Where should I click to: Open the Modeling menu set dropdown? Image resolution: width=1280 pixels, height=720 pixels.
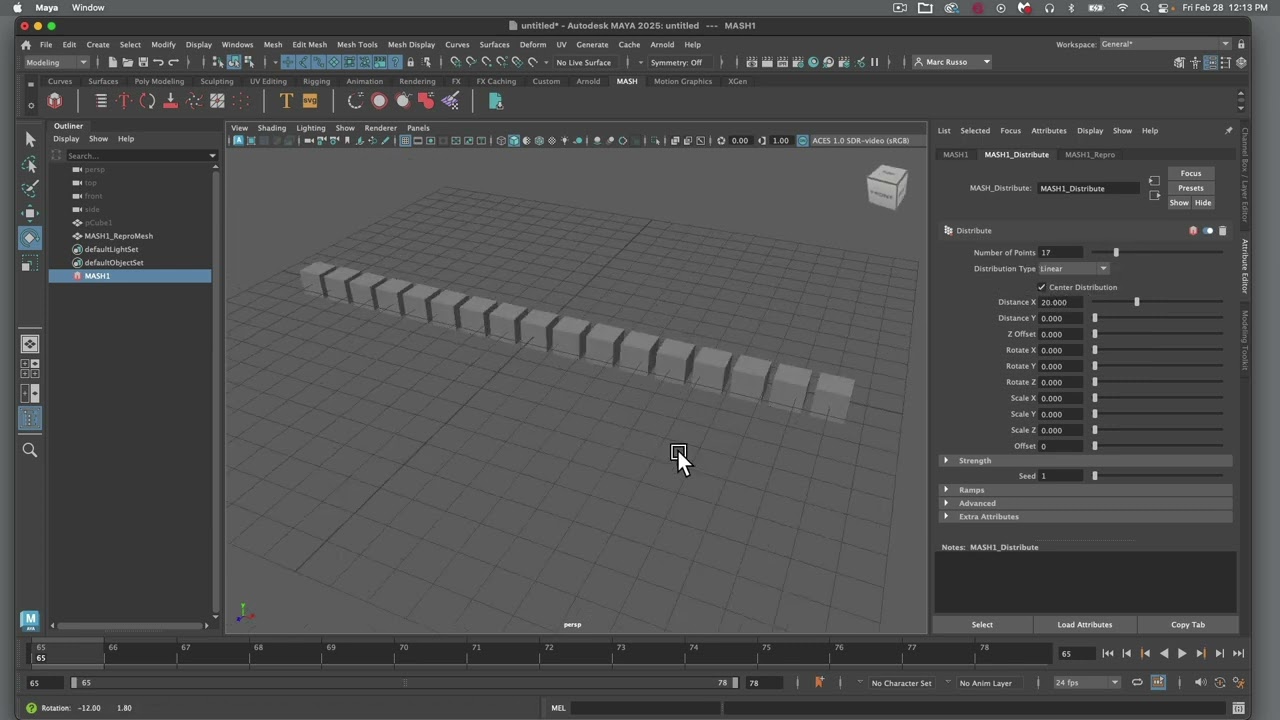coord(55,62)
